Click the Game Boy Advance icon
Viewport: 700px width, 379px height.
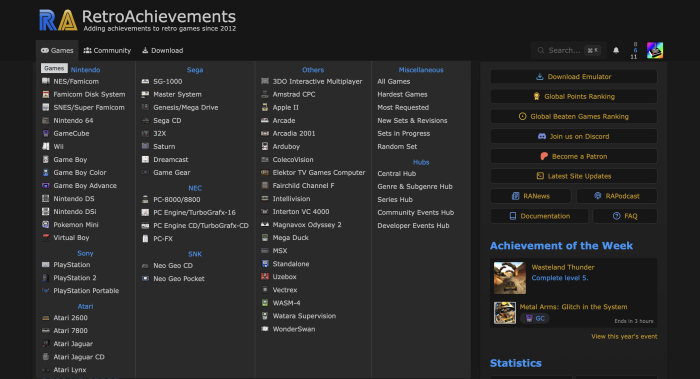pyautogui.click(x=46, y=185)
